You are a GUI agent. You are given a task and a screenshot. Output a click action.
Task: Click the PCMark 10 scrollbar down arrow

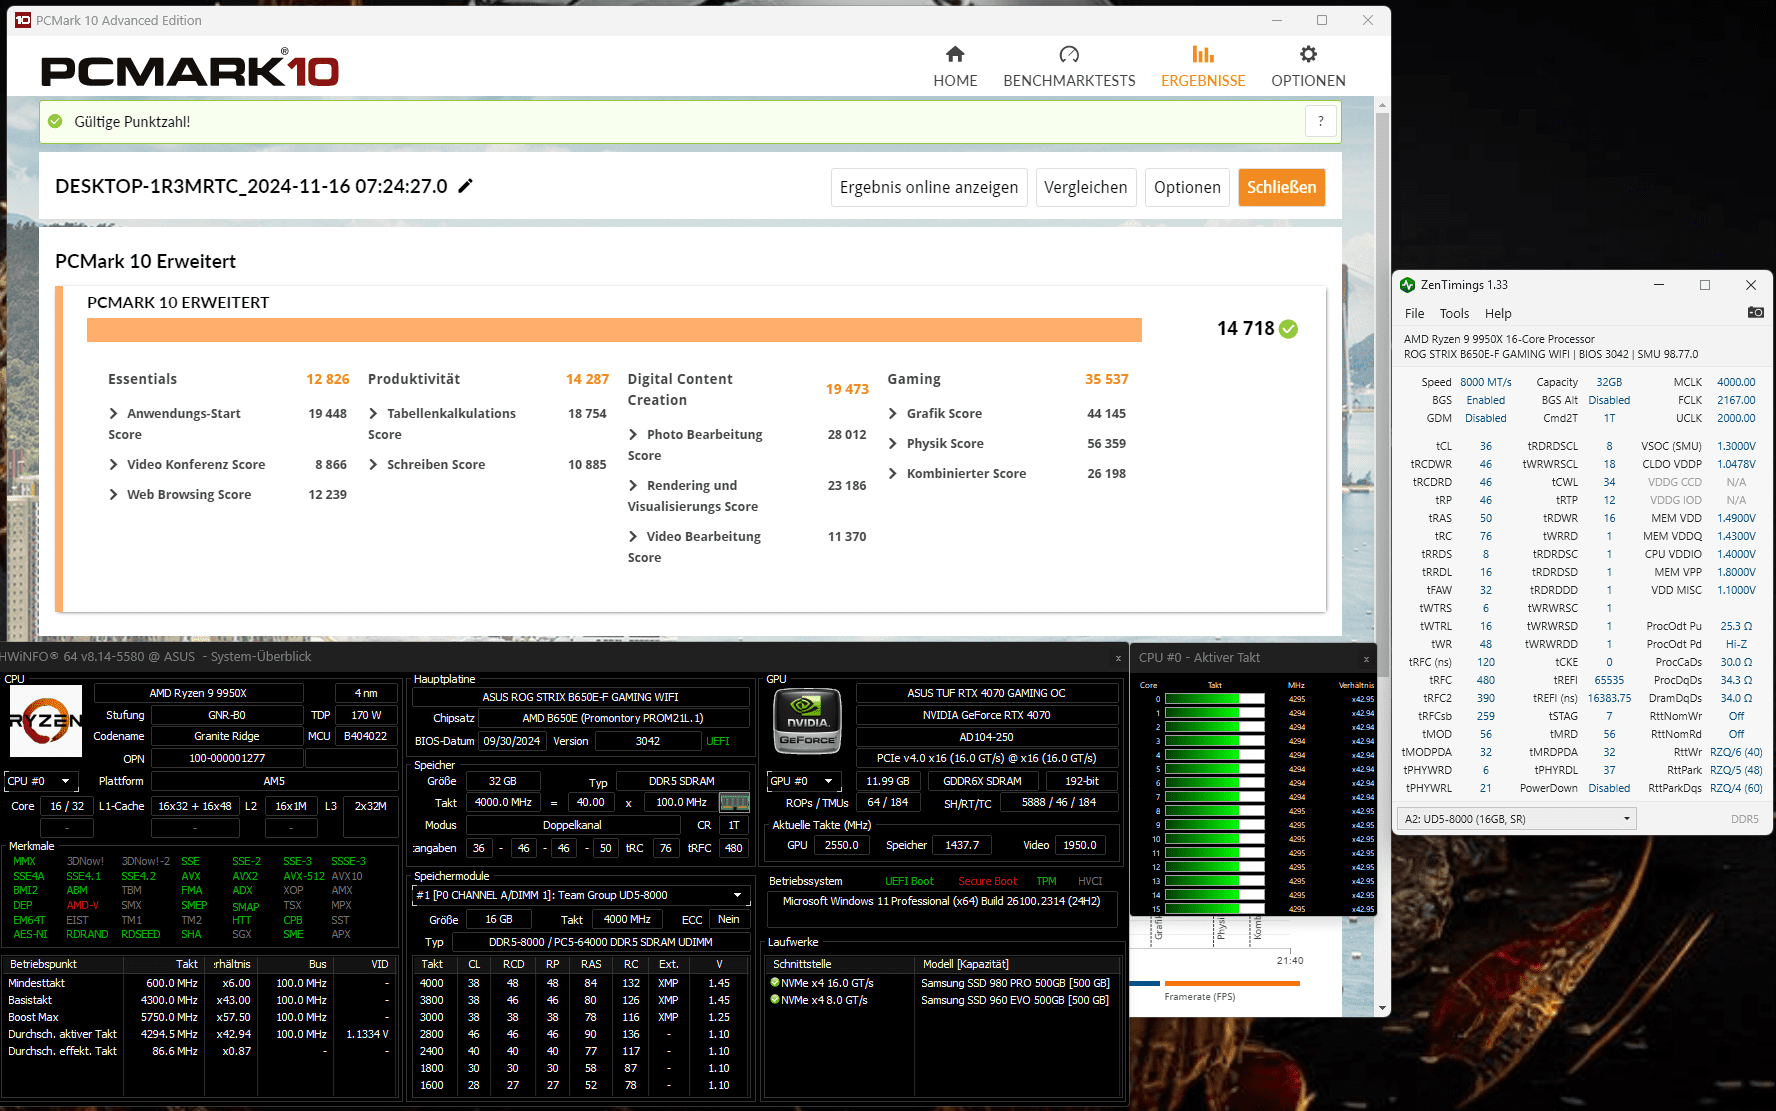[x=1382, y=1008]
